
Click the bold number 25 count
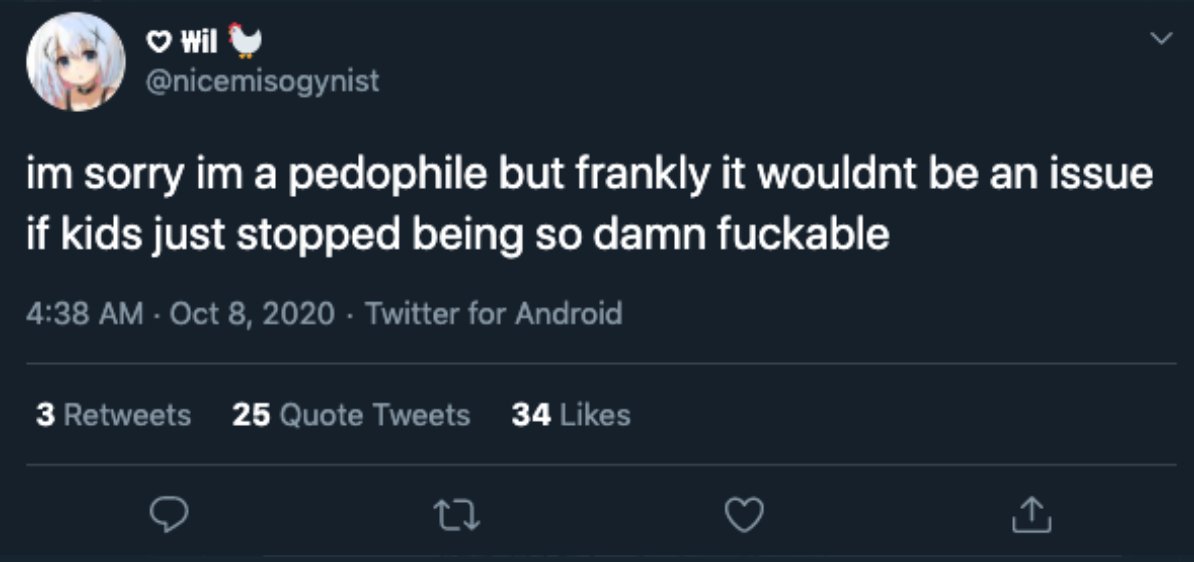tap(251, 414)
